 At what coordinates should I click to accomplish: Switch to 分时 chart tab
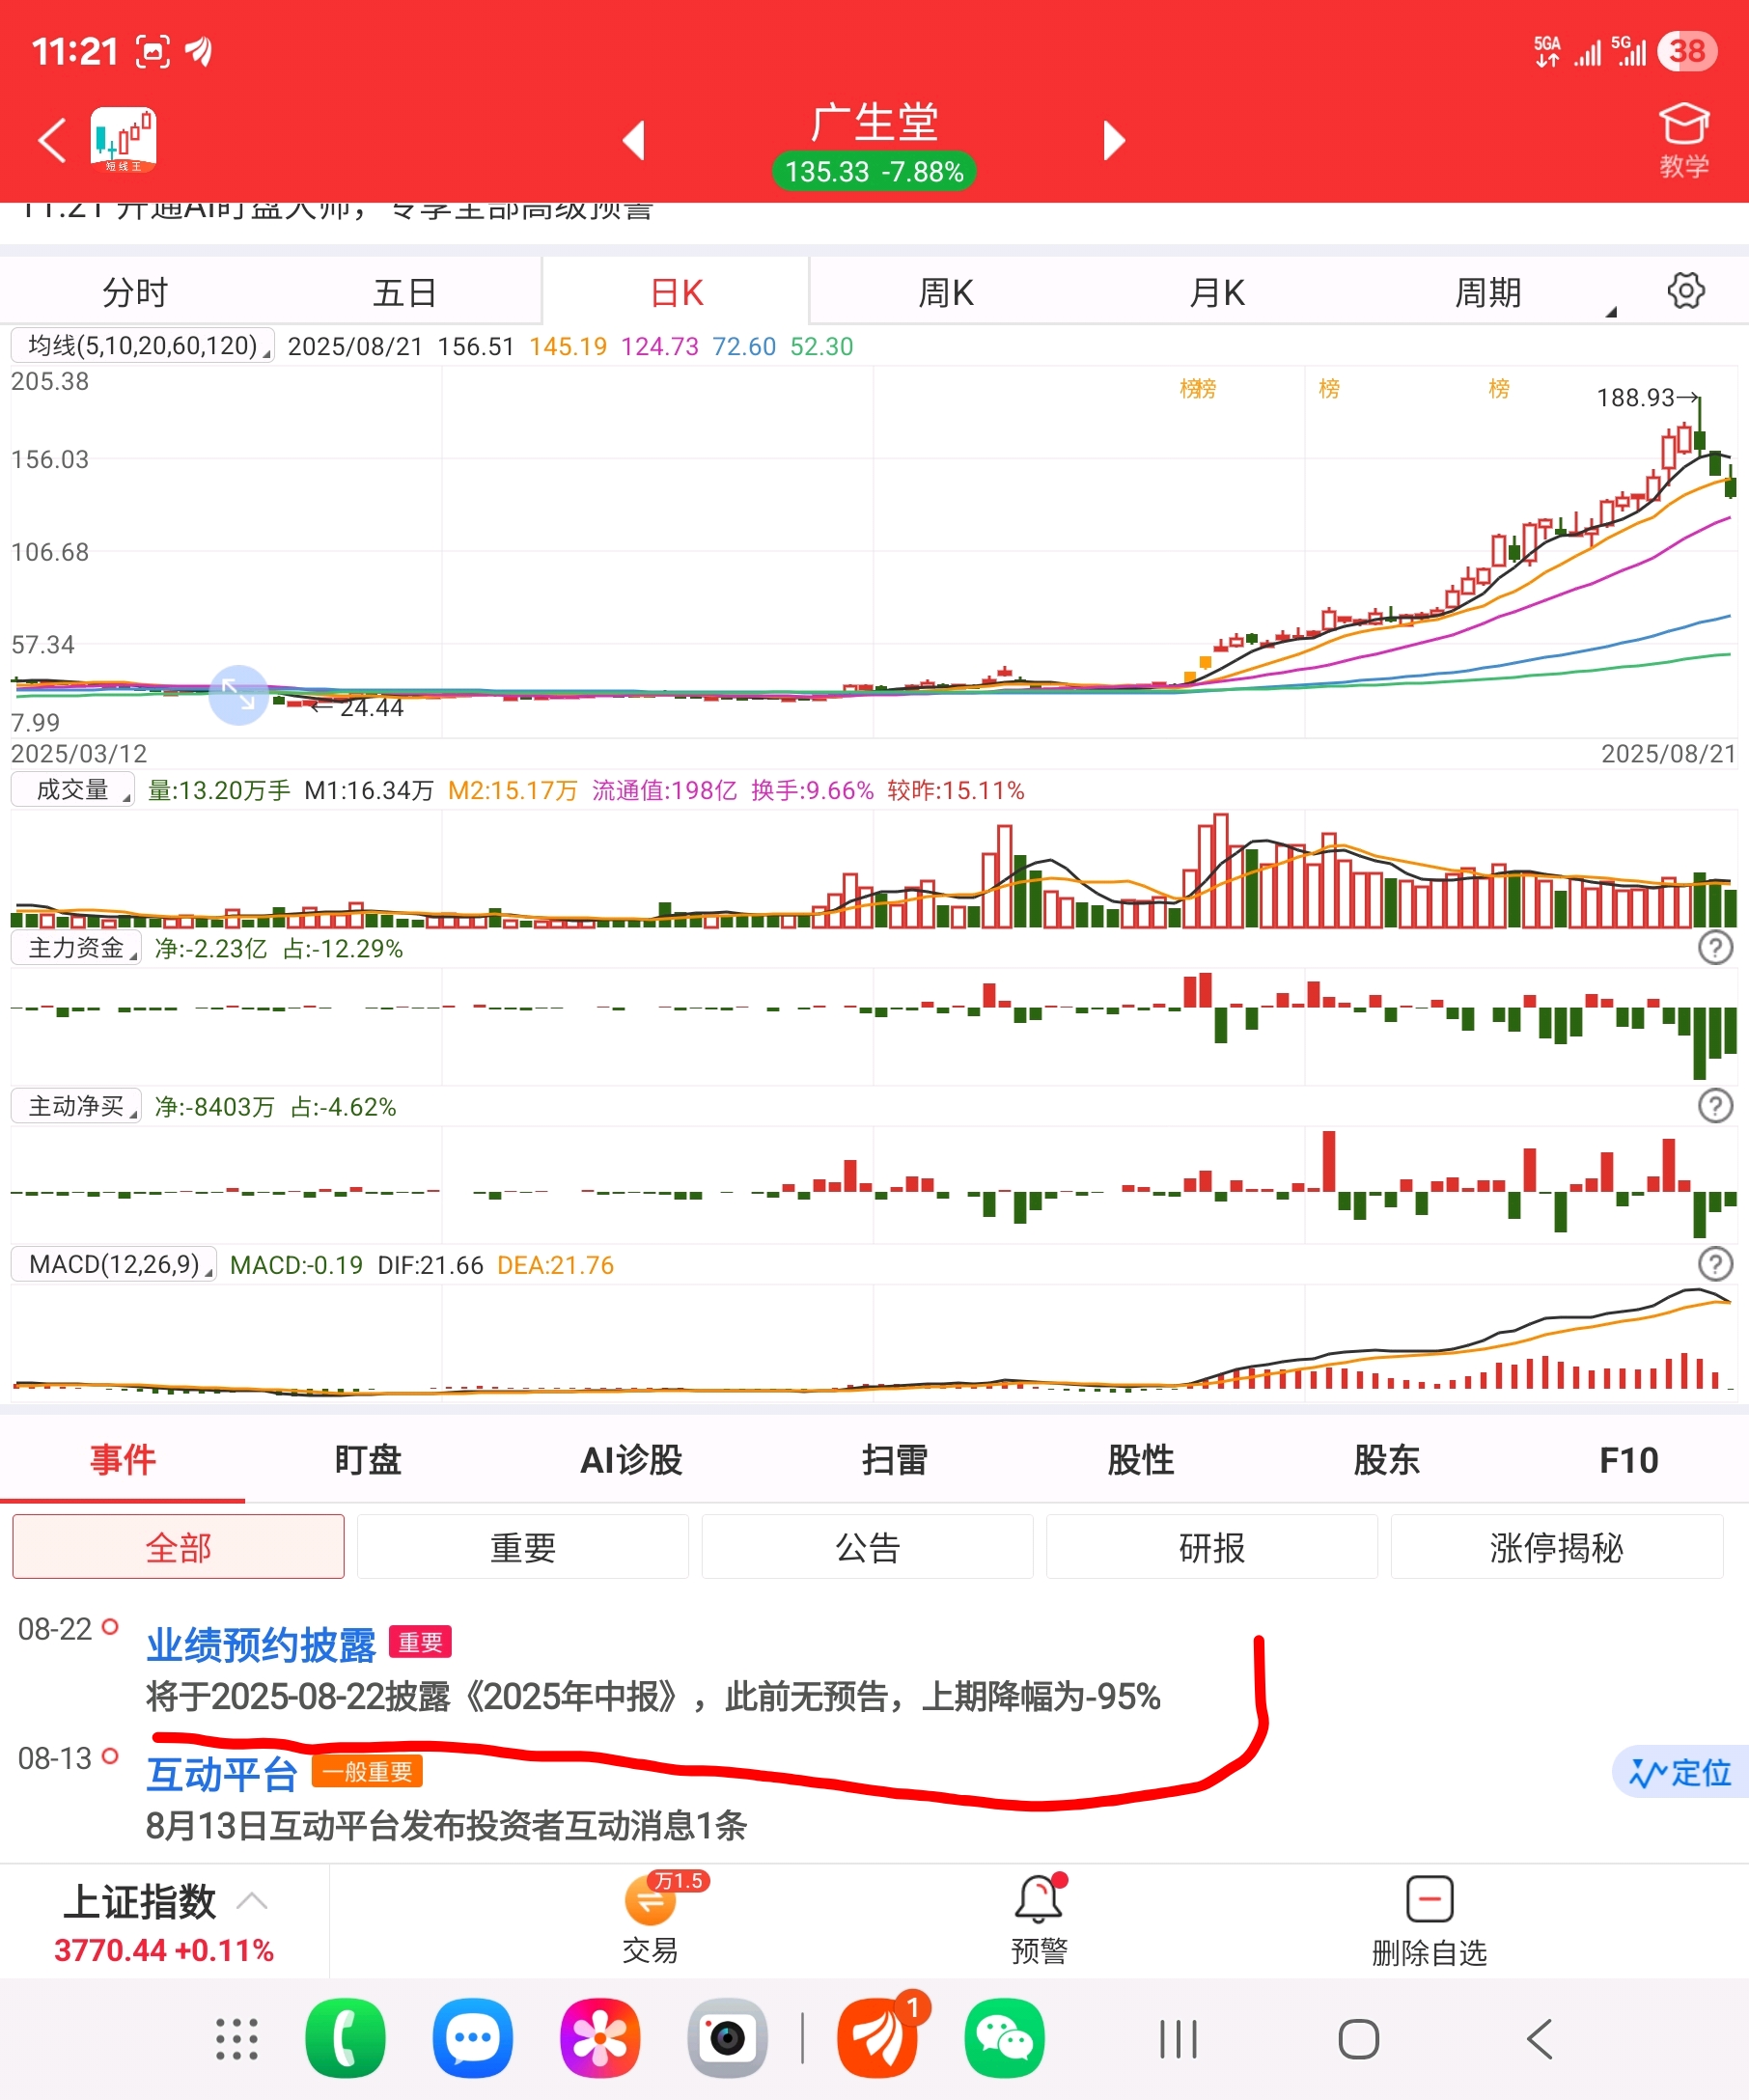[x=135, y=292]
